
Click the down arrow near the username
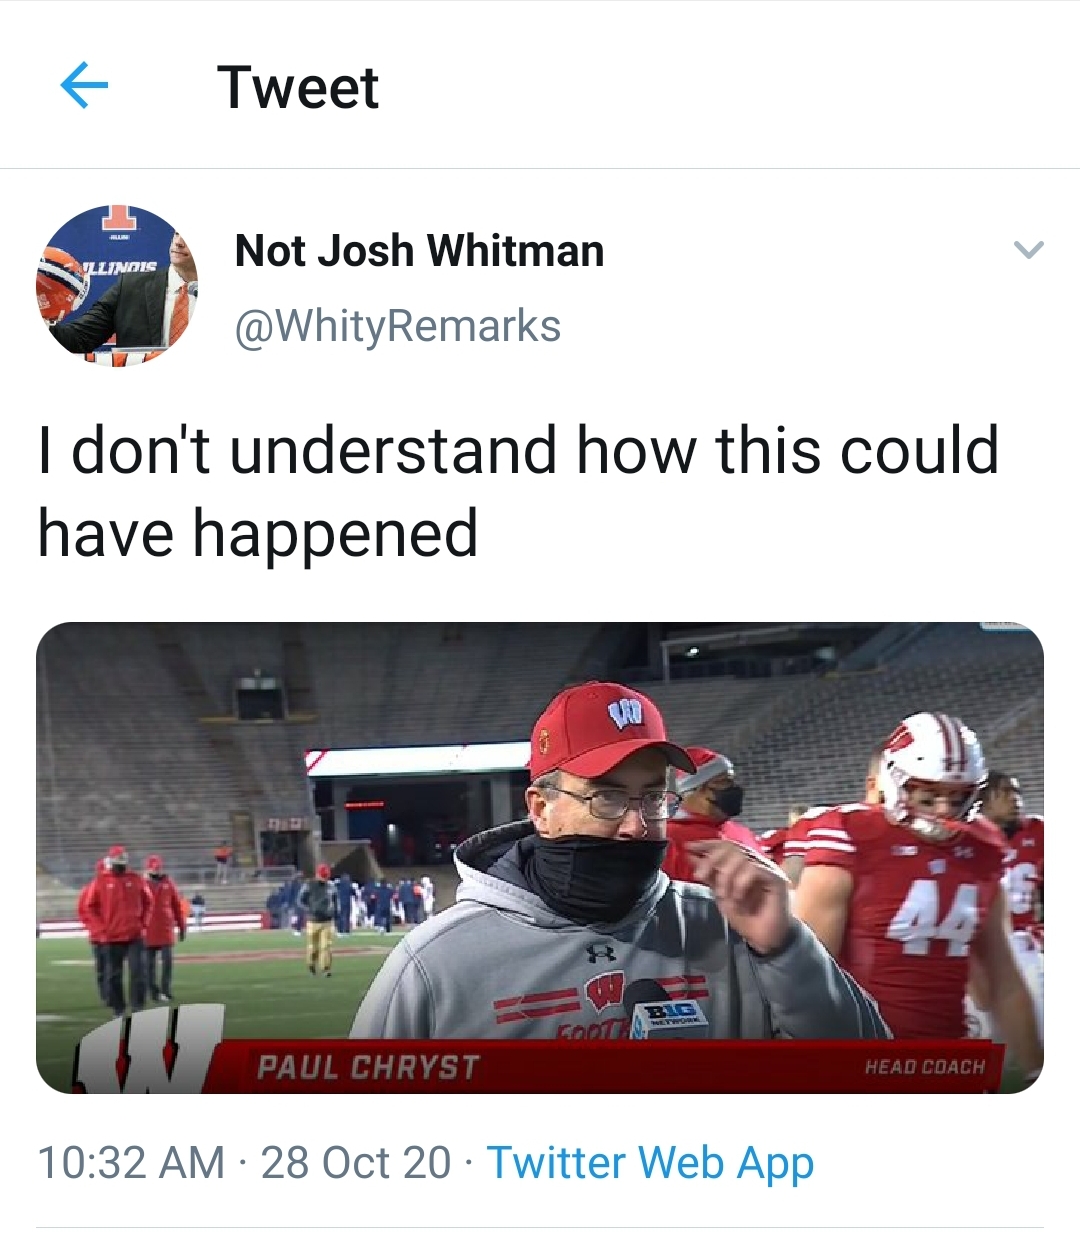[x=1028, y=252]
